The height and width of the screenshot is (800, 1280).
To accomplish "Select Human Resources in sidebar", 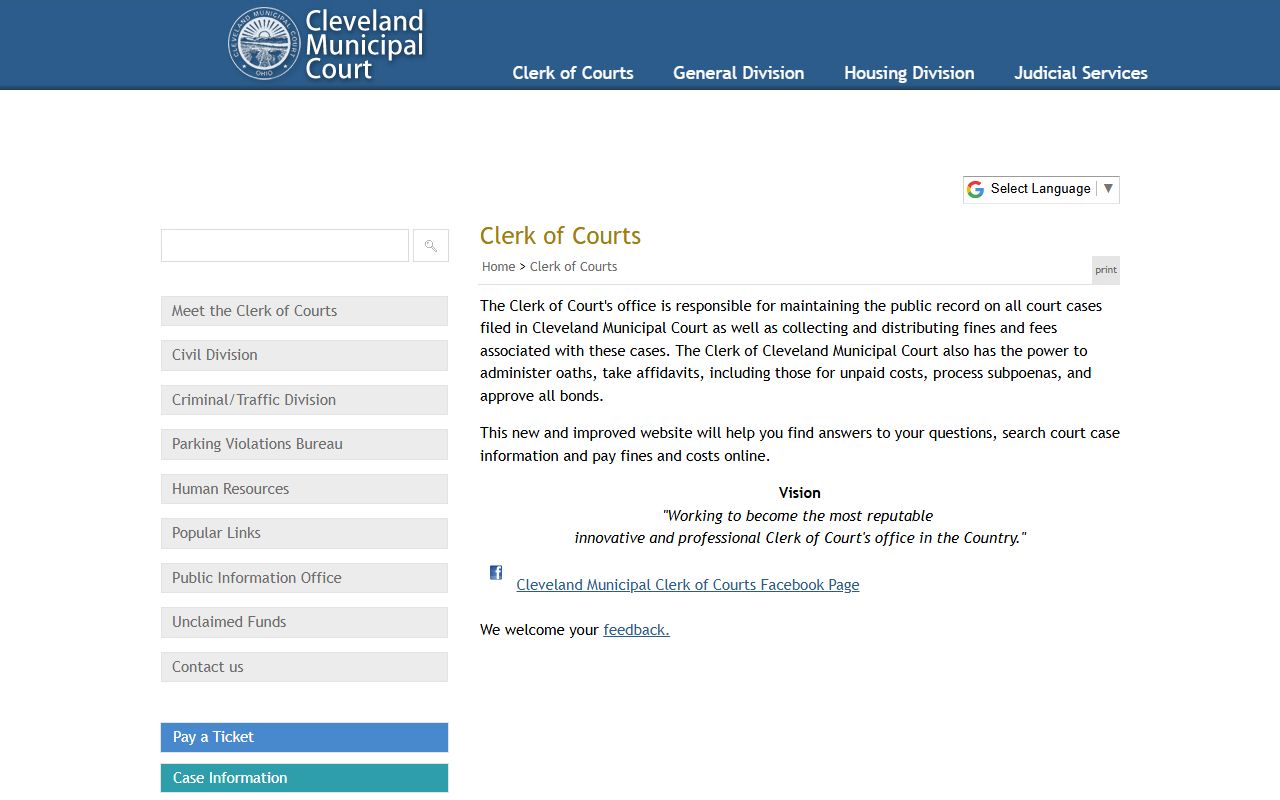I will pos(304,489).
